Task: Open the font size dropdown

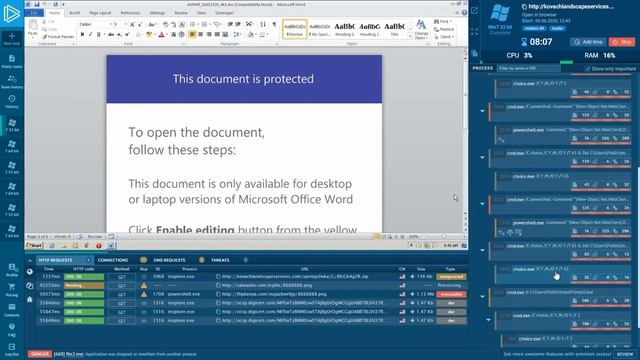Action: pyautogui.click(x=125, y=24)
